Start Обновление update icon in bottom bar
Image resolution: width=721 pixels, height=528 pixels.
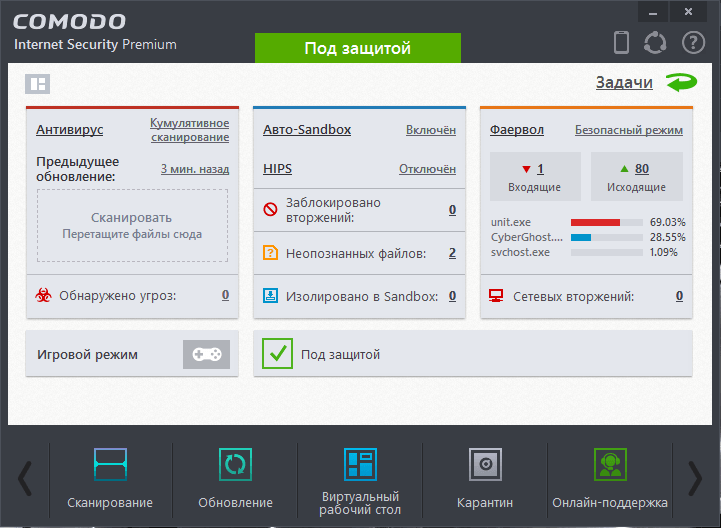(235, 465)
